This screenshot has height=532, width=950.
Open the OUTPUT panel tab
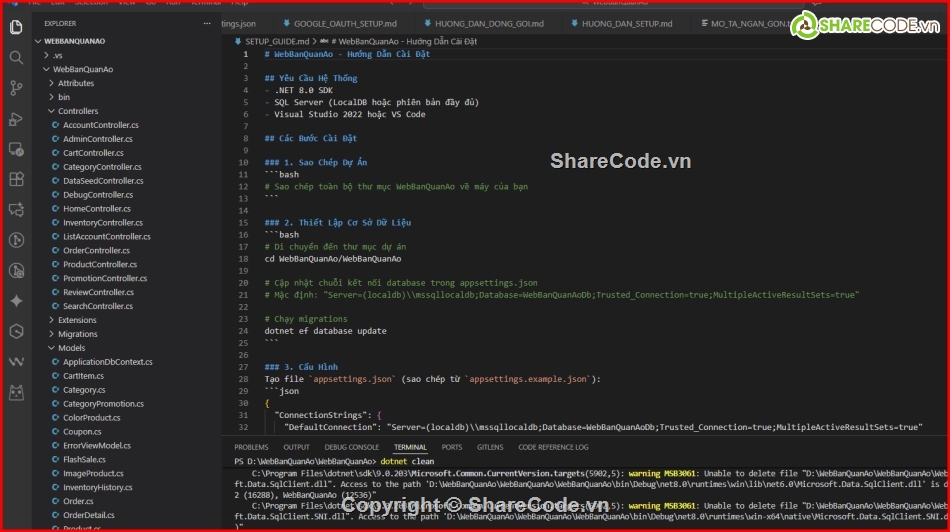click(296, 447)
